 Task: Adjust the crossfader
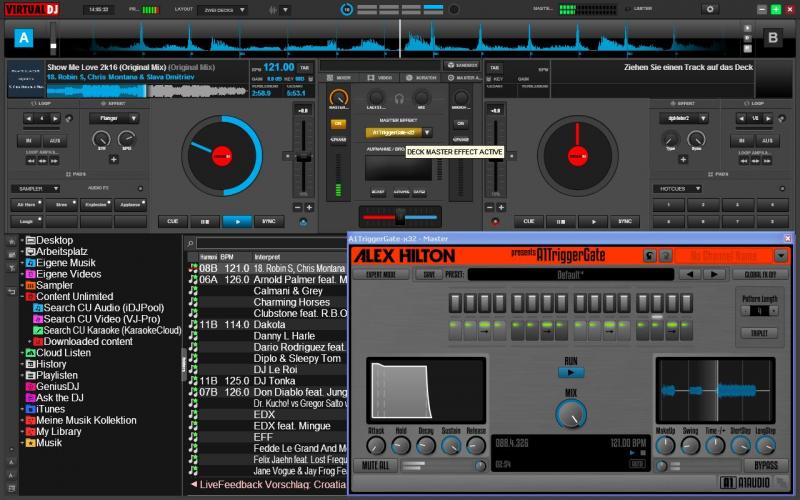tap(400, 217)
